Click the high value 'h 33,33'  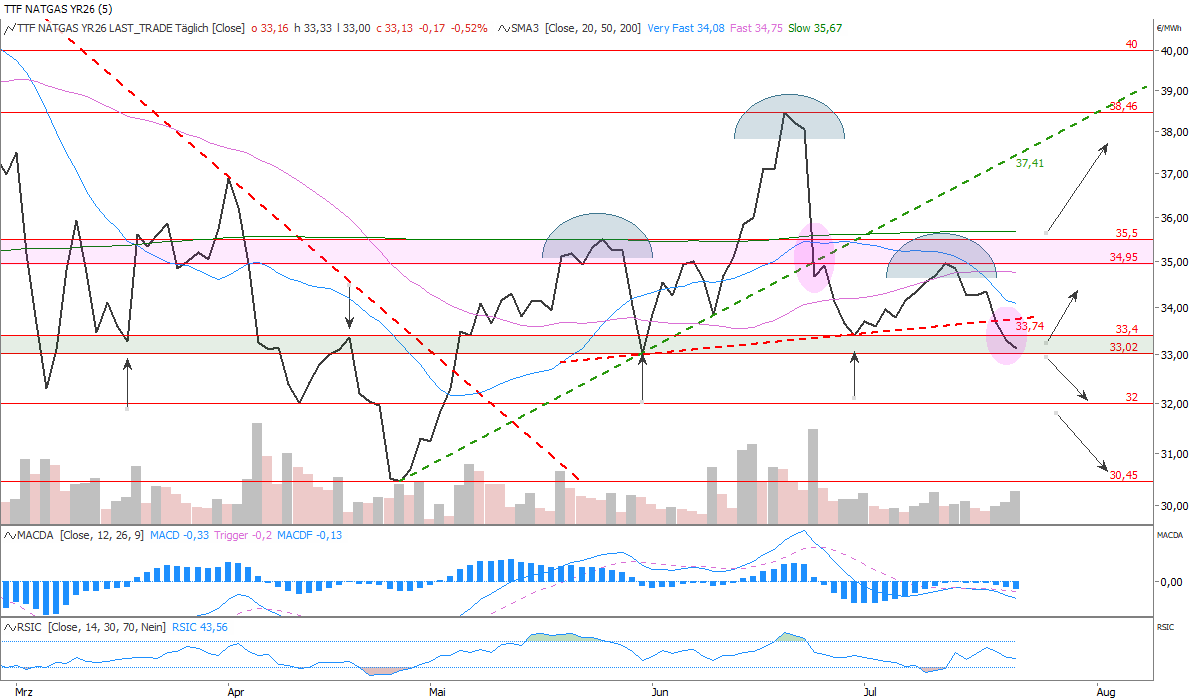click(x=315, y=28)
